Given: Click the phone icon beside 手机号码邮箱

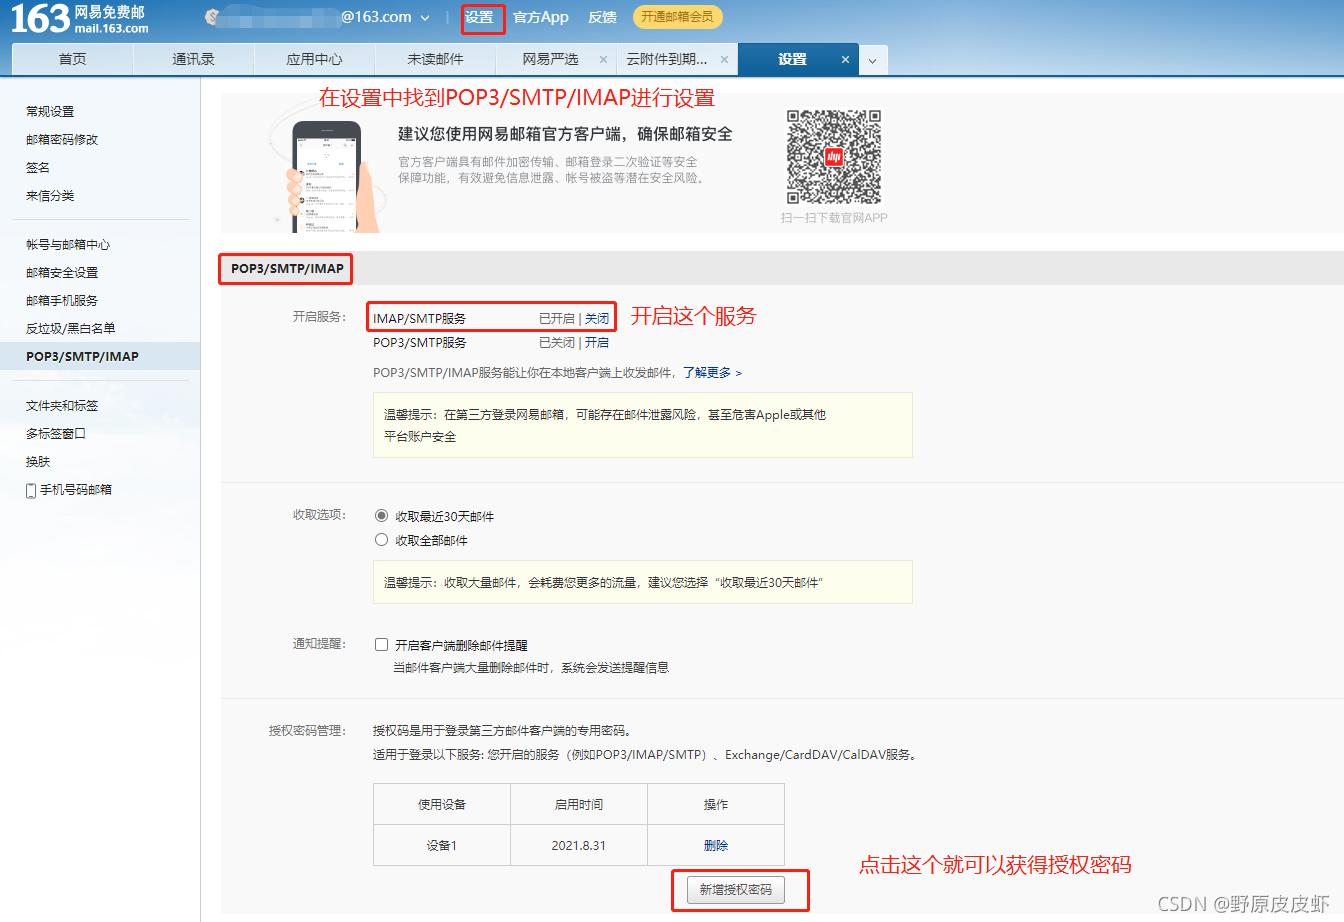Looking at the screenshot, I should pyautogui.click(x=31, y=490).
